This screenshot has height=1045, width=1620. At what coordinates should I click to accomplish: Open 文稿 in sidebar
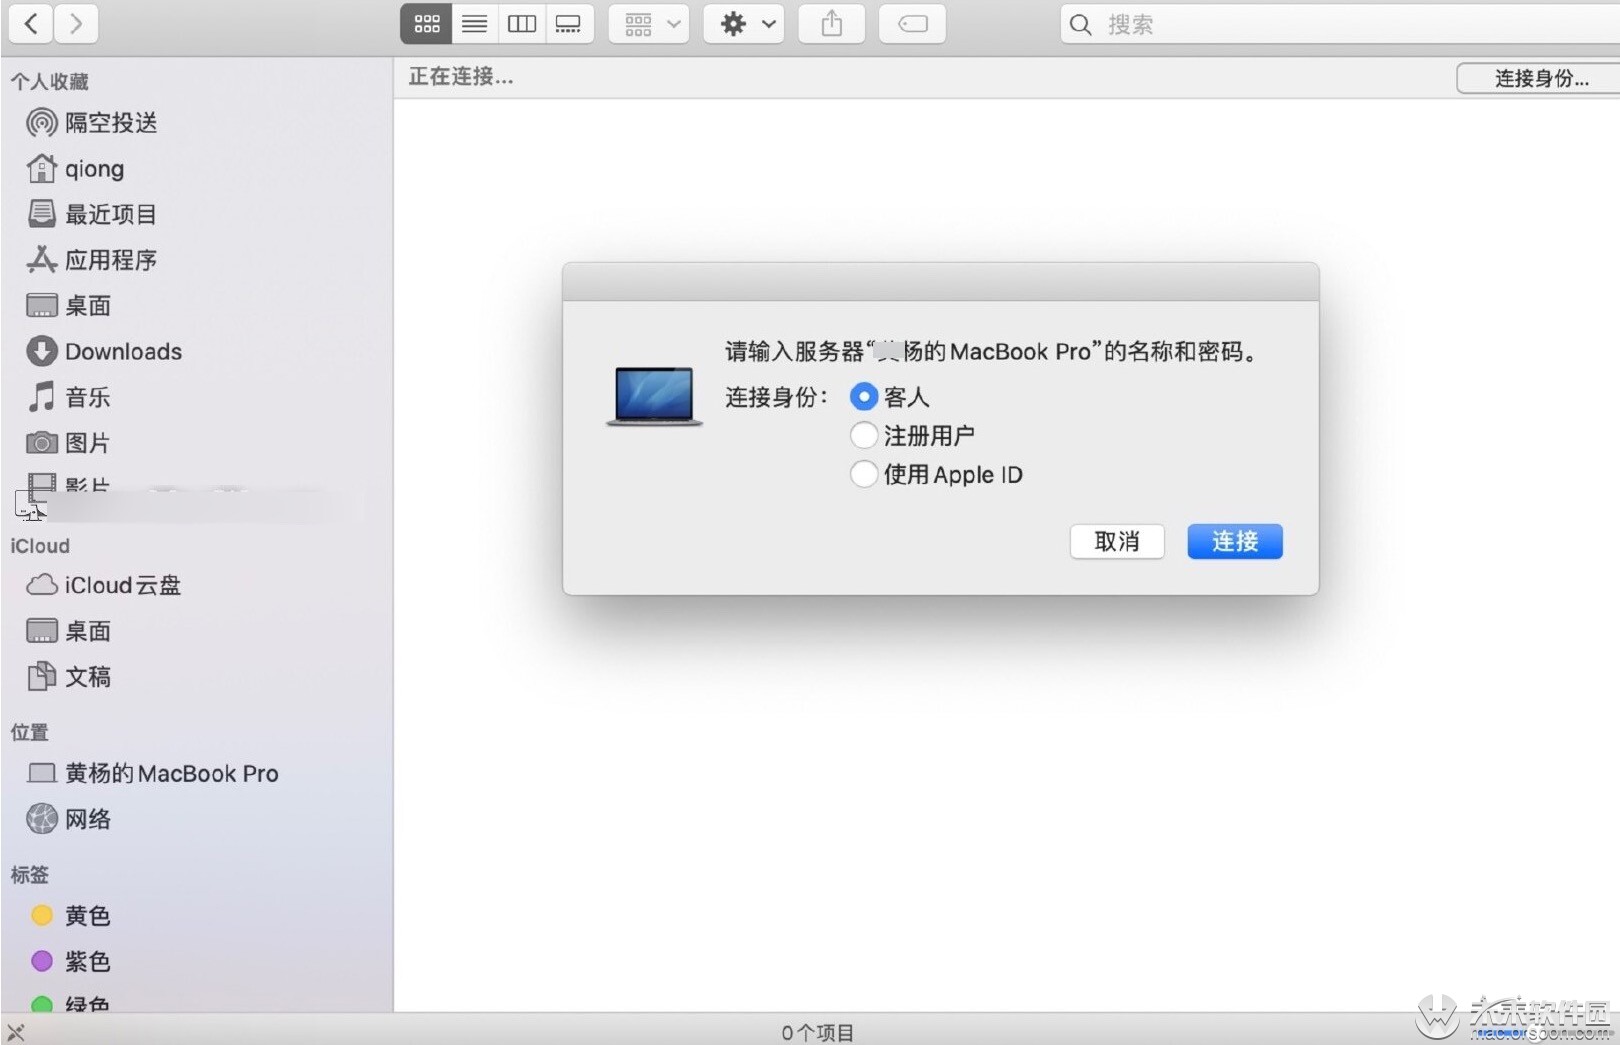(x=69, y=677)
